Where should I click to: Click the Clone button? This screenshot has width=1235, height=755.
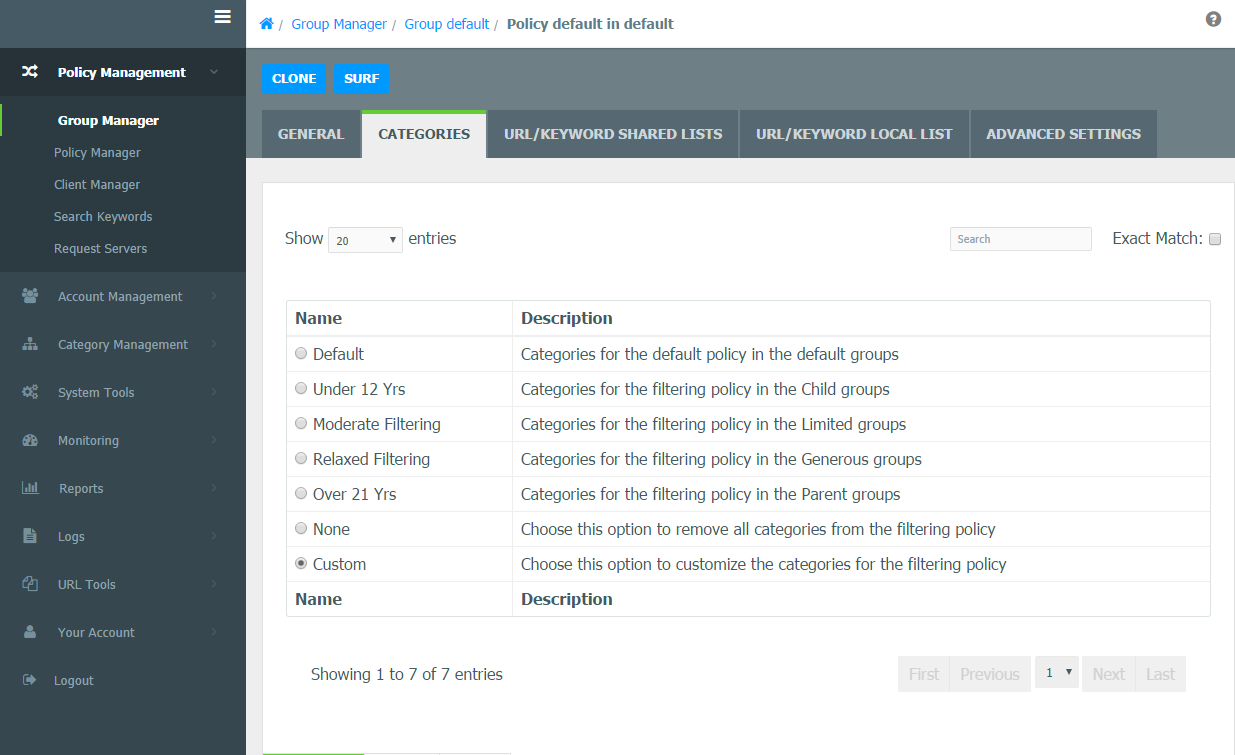tap(294, 79)
